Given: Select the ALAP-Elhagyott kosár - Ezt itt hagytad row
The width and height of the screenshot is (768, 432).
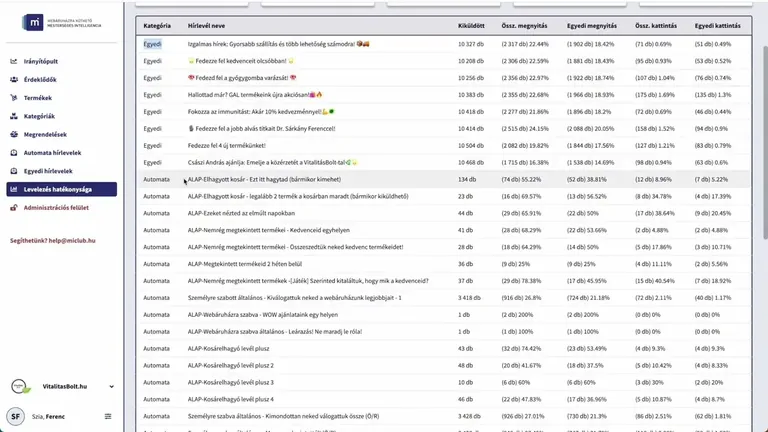Looking at the screenshot, I should pyautogui.click(x=443, y=179).
